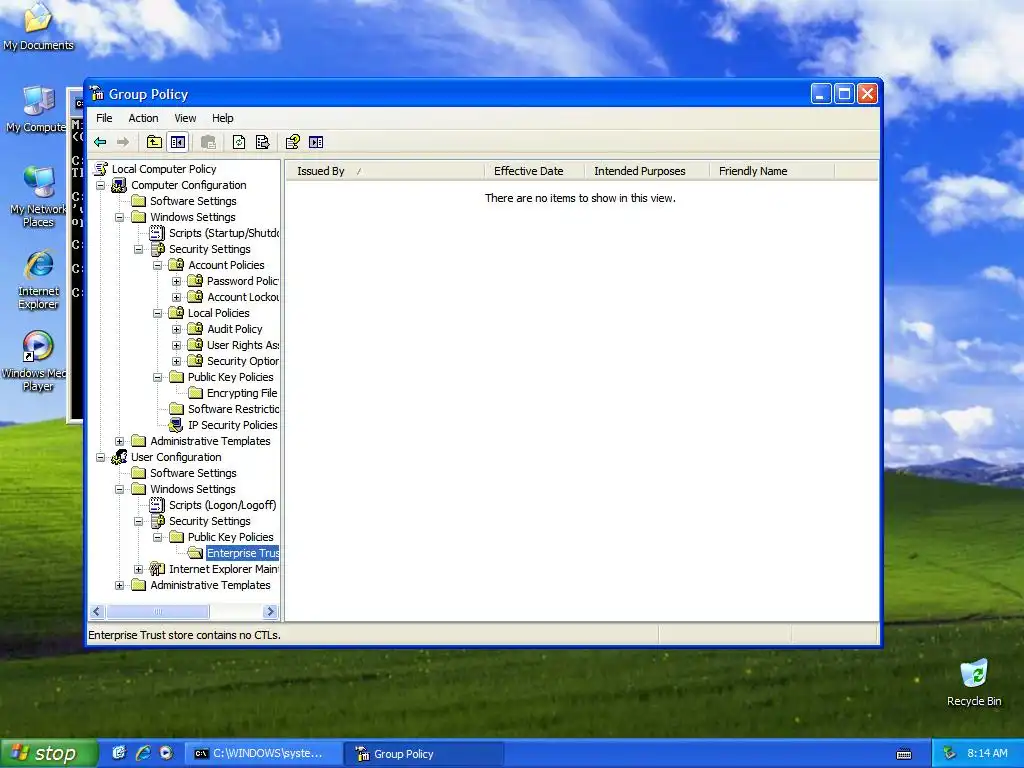
Task: Switch to the C:\WINDOWS\syste... taskbar window
Action: [263, 754]
